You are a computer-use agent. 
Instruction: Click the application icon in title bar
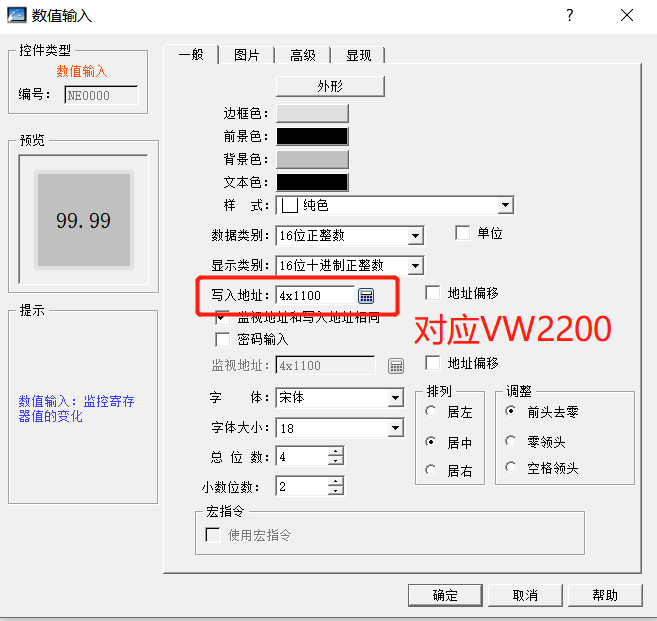pyautogui.click(x=16, y=16)
